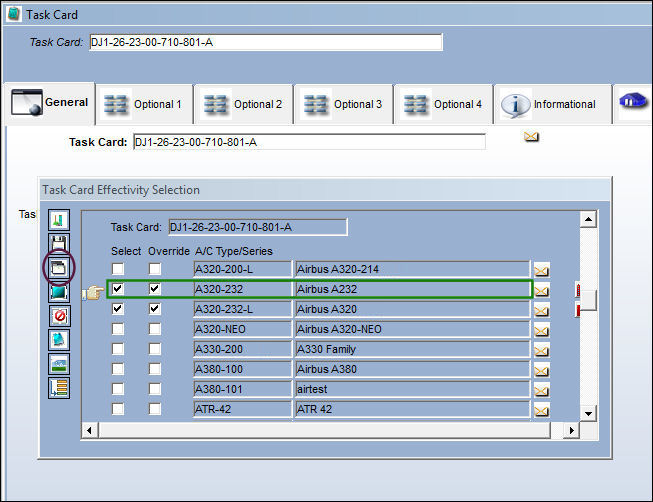Viewport: 653px width, 502px height.
Task: Click the scroll-up arrow of the effectivity list
Action: 588,219
